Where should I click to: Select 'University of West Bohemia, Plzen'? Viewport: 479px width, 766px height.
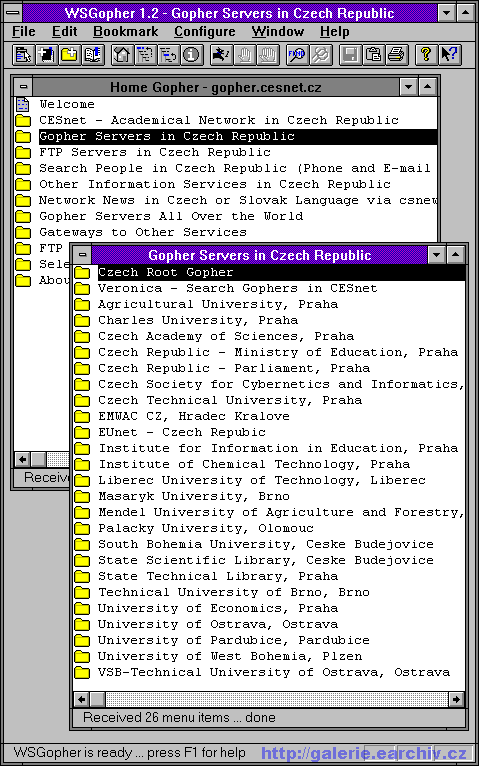coord(230,657)
